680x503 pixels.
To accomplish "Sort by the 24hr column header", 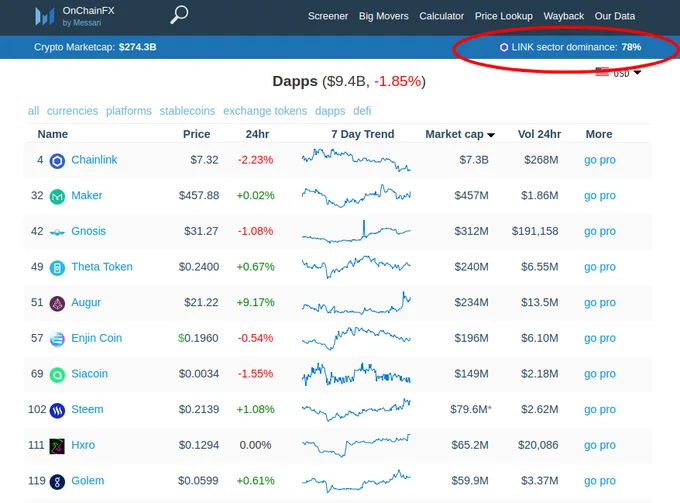I will pyautogui.click(x=257, y=134).
